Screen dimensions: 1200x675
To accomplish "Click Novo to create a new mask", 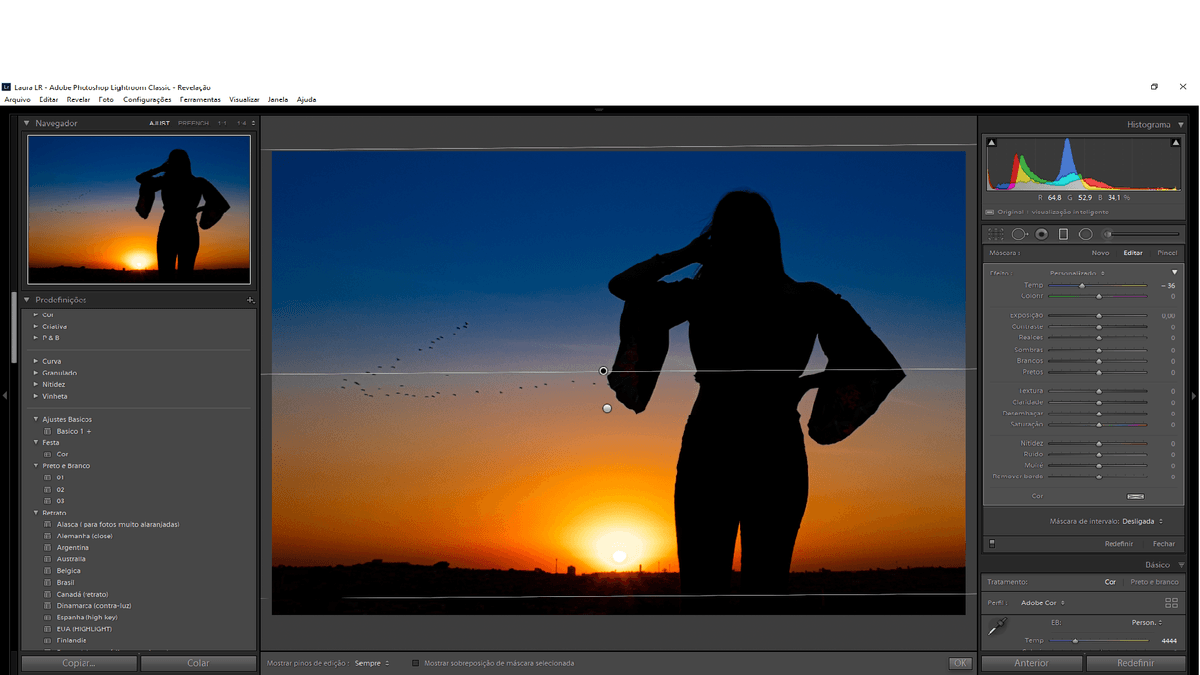I will 1100,253.
